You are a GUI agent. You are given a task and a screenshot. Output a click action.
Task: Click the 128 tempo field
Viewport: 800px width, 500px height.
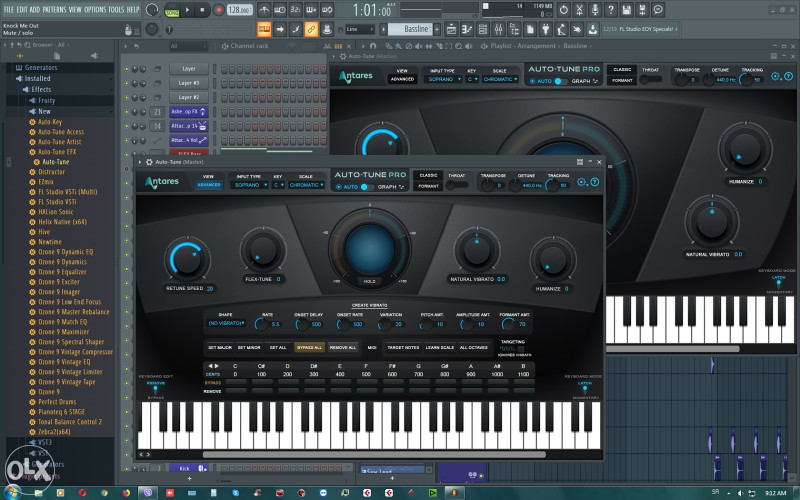239,10
